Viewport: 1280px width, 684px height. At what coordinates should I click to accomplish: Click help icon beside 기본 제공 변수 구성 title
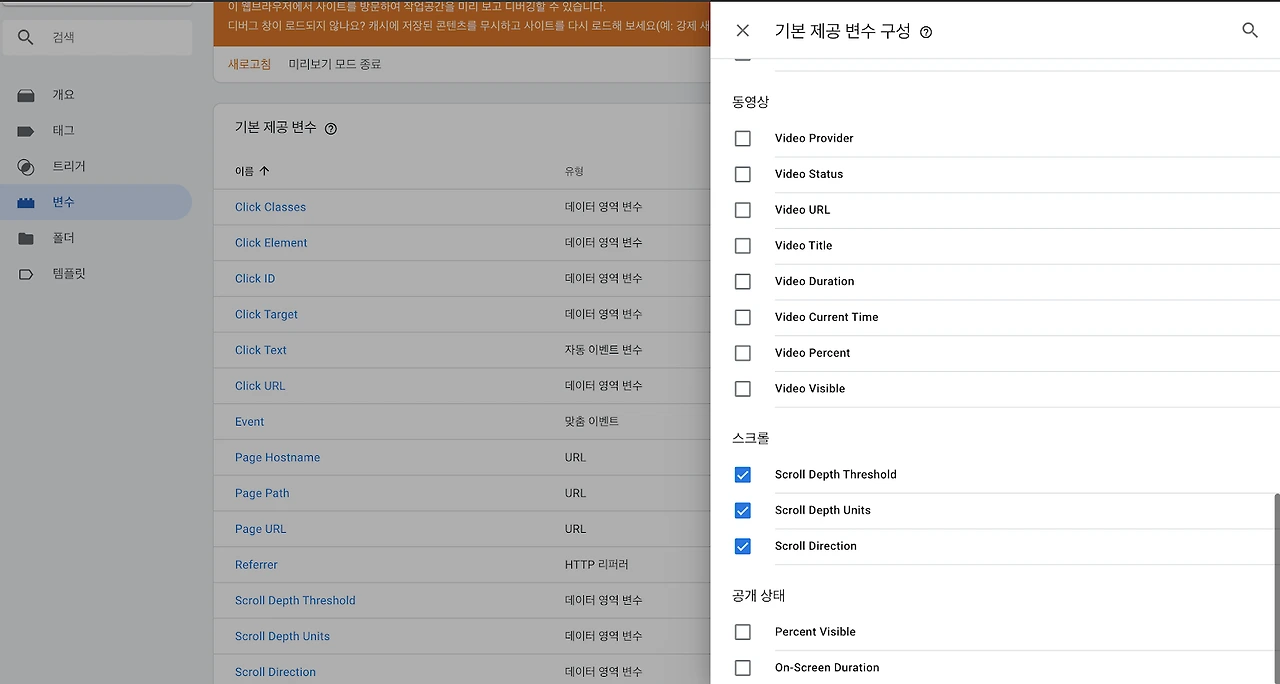click(x=926, y=32)
